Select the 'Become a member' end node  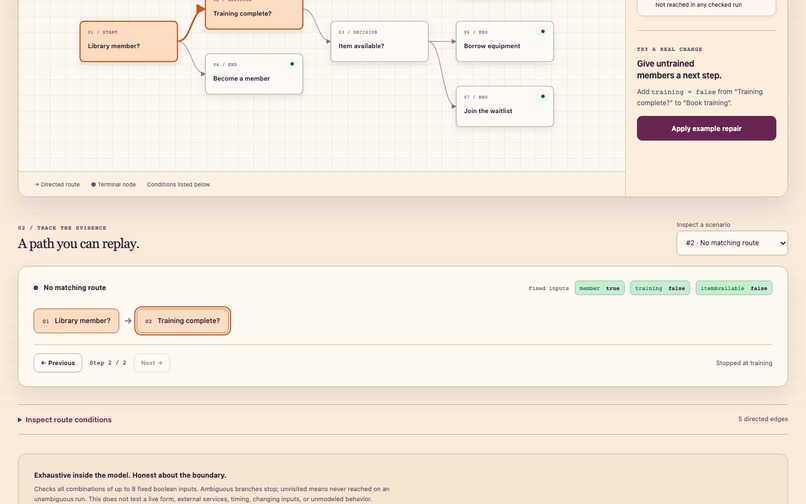[254, 74]
